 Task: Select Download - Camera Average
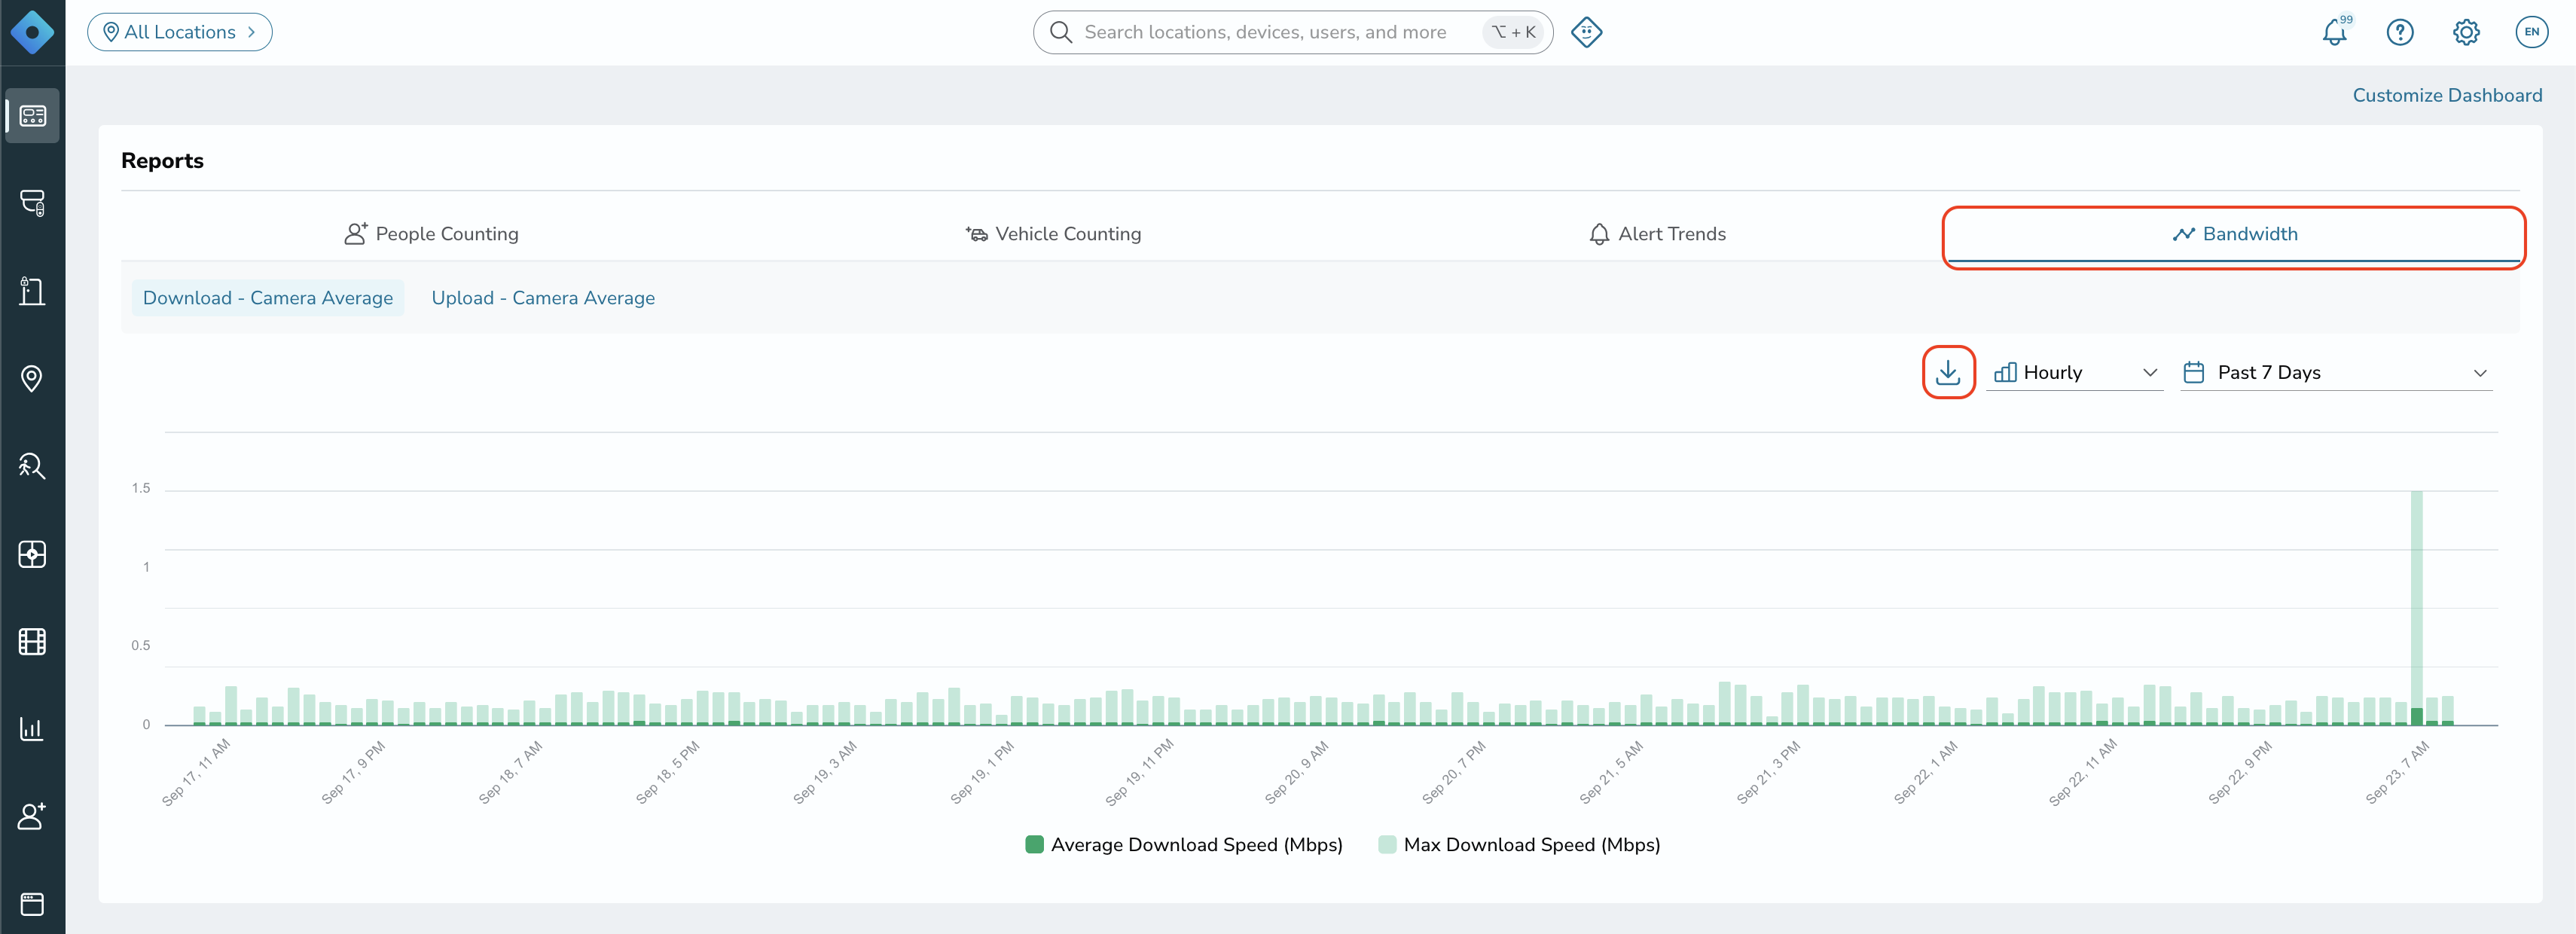coord(268,298)
